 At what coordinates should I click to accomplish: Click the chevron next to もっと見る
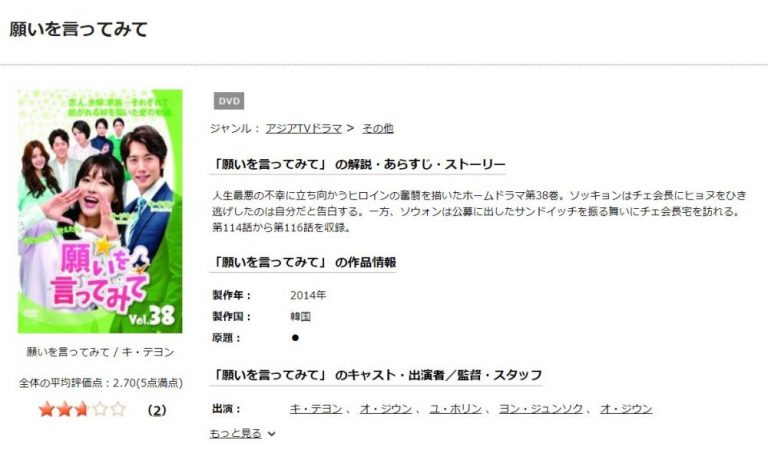pos(271,434)
